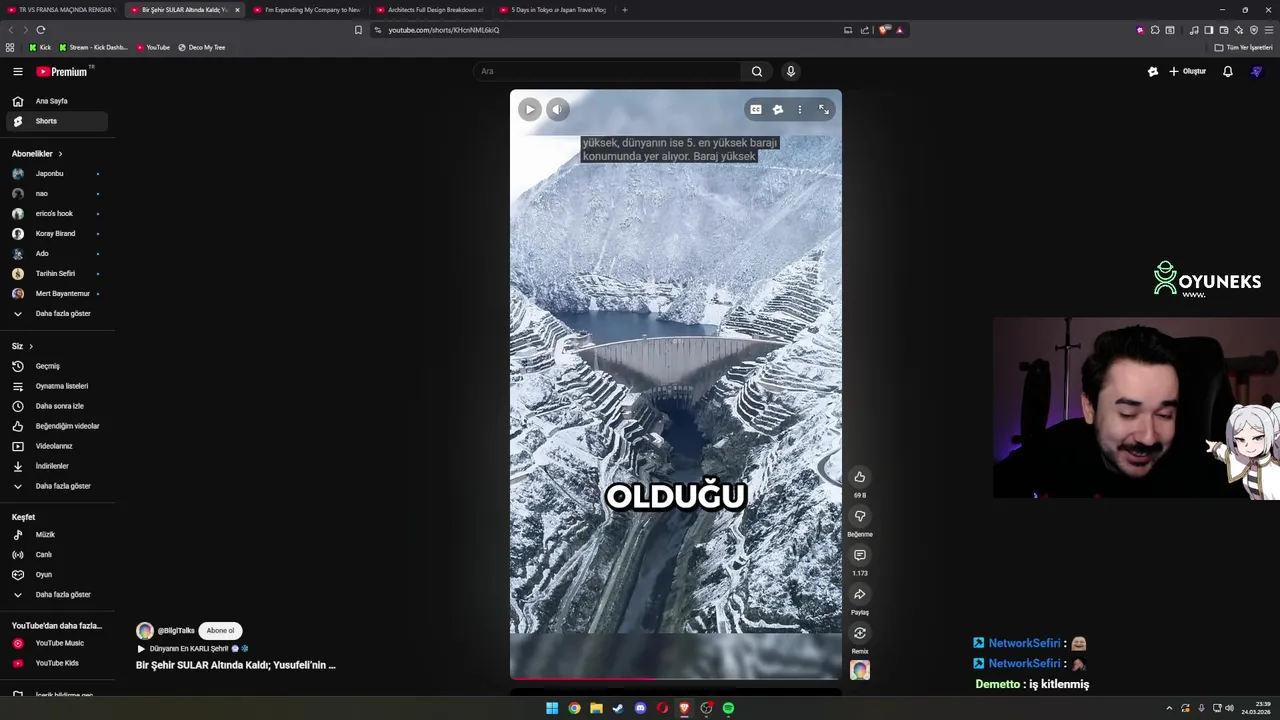Open the account avatar menu
This screenshot has width=1280, height=720.
(1257, 71)
